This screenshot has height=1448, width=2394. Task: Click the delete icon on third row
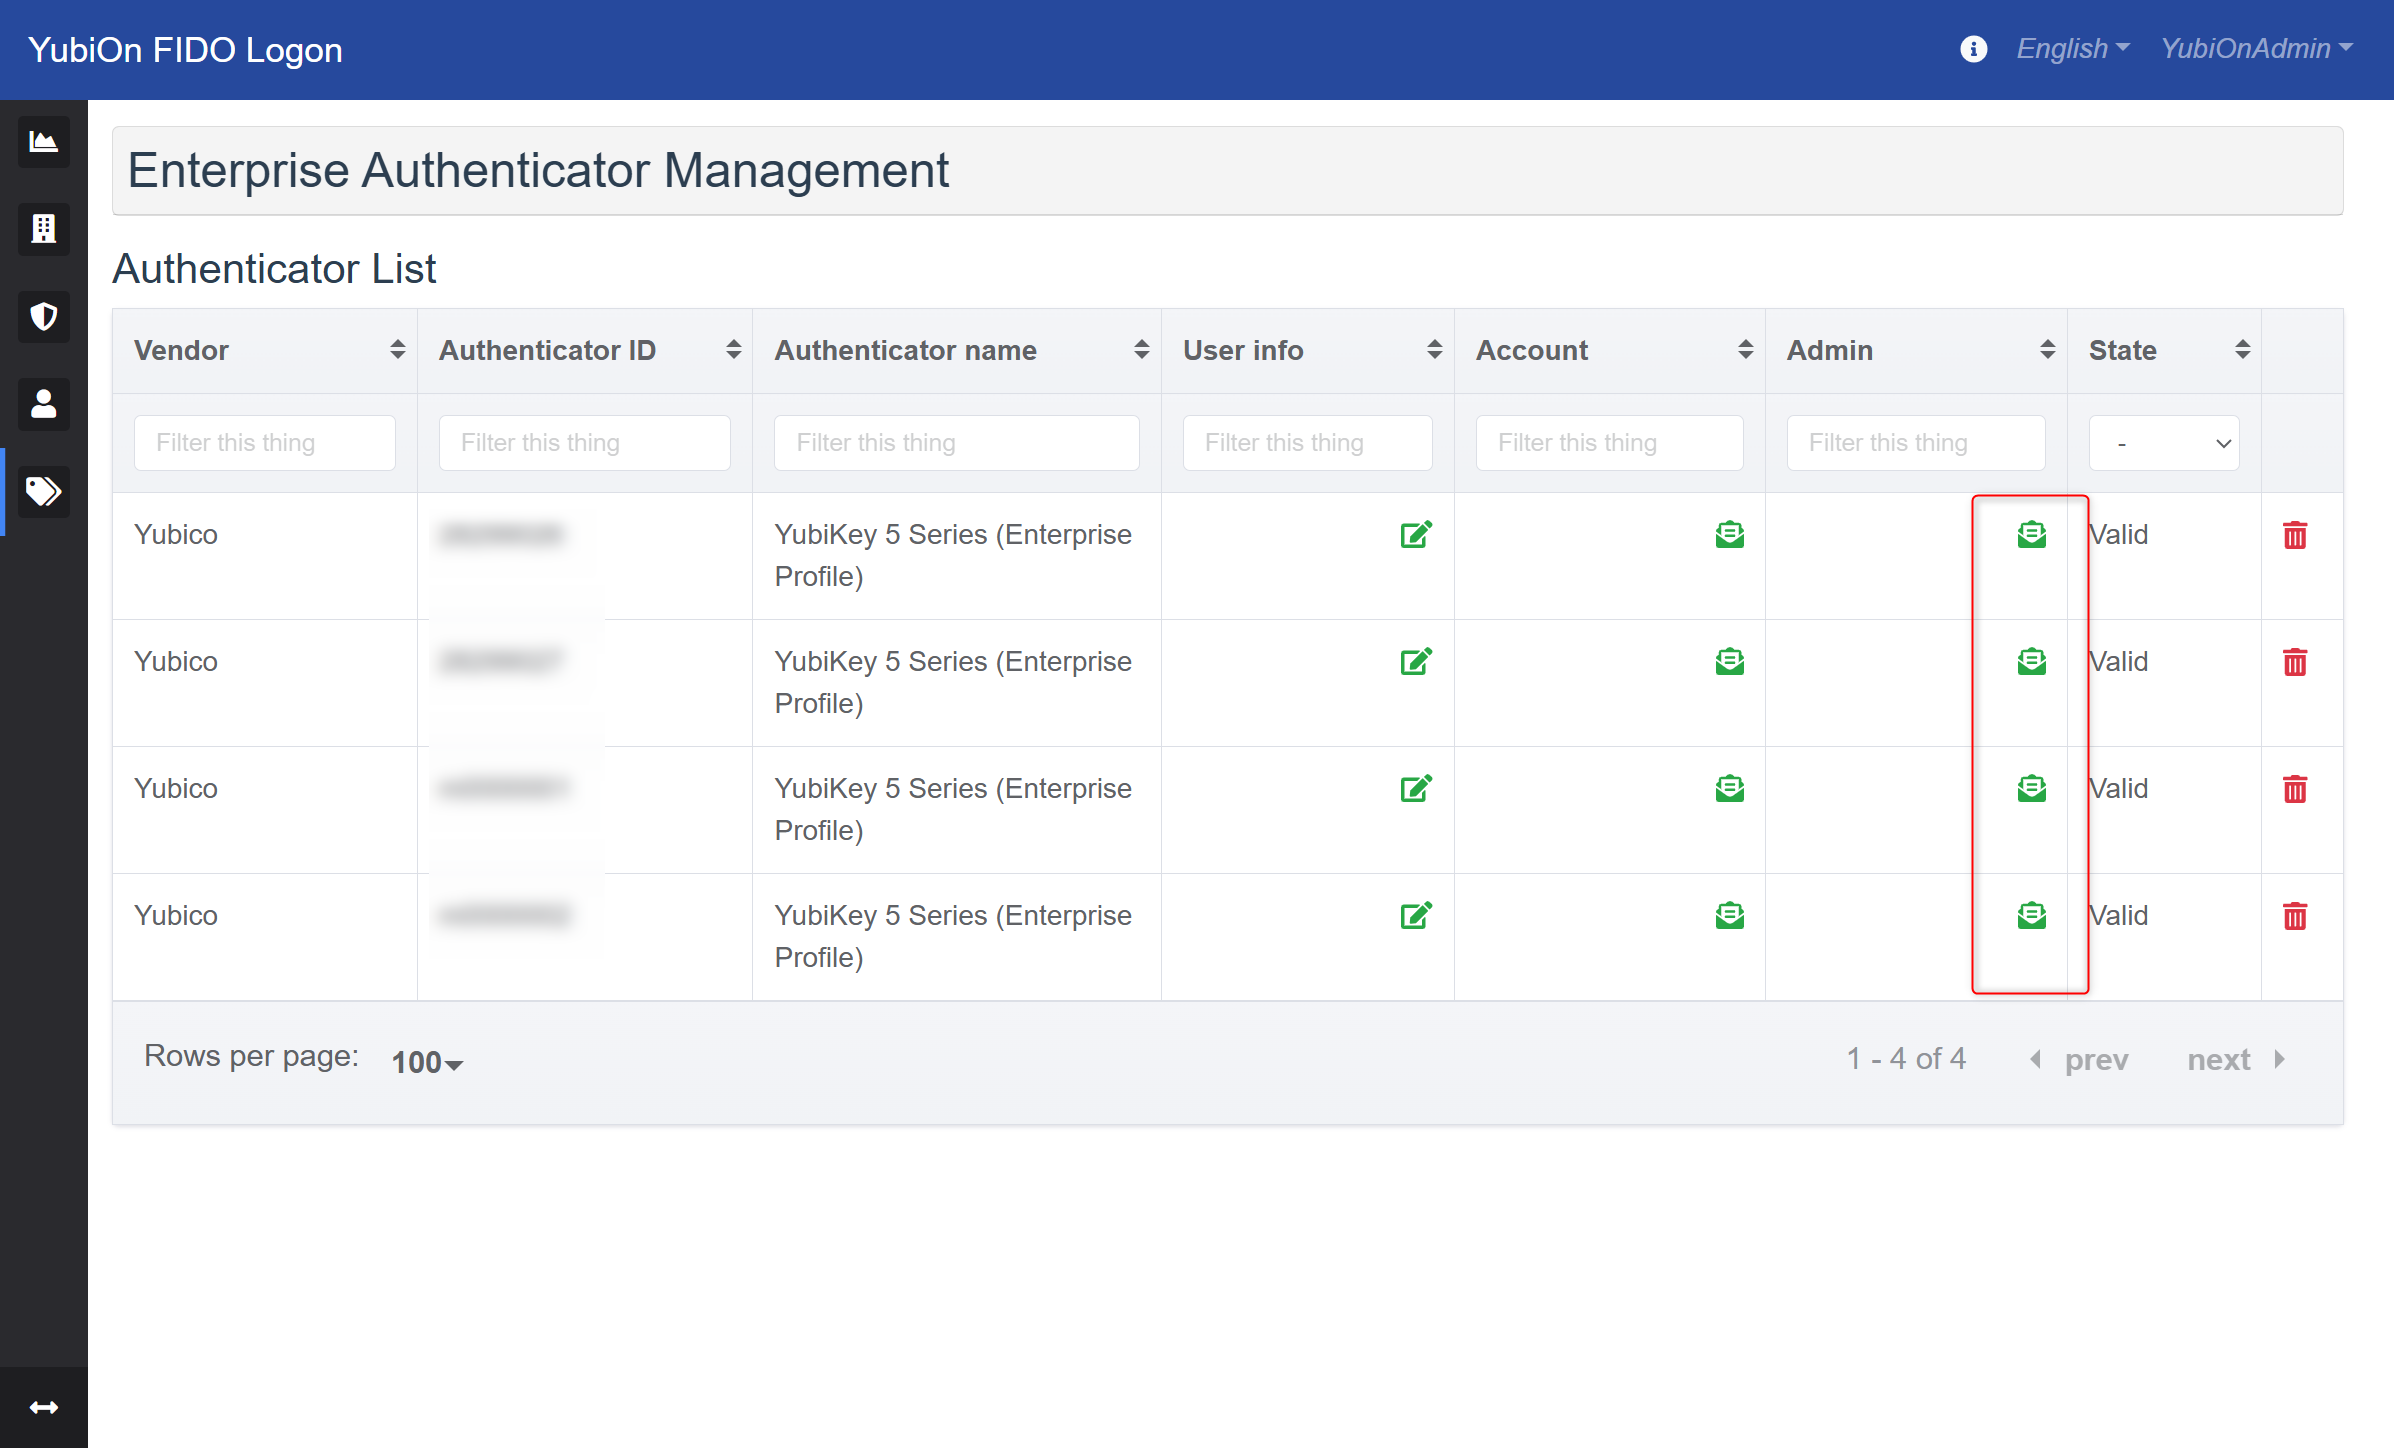2295,788
